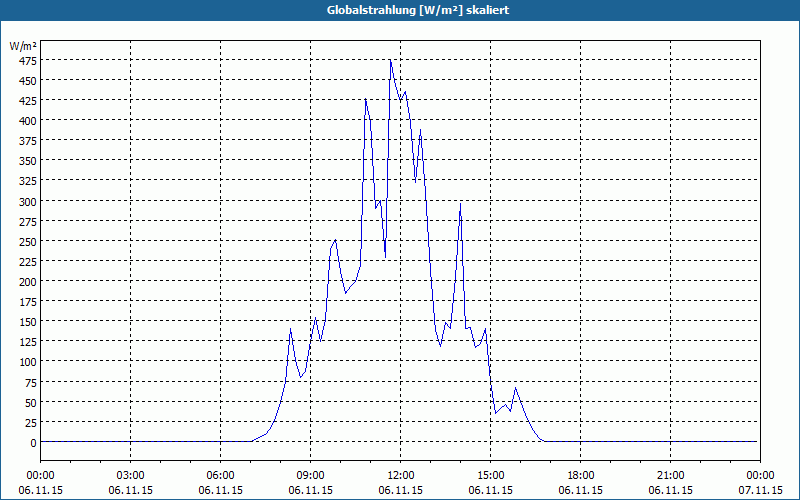Screen dimensions: 800x500
Task: Click the 03:00 time axis label
Action: [x=131, y=476]
